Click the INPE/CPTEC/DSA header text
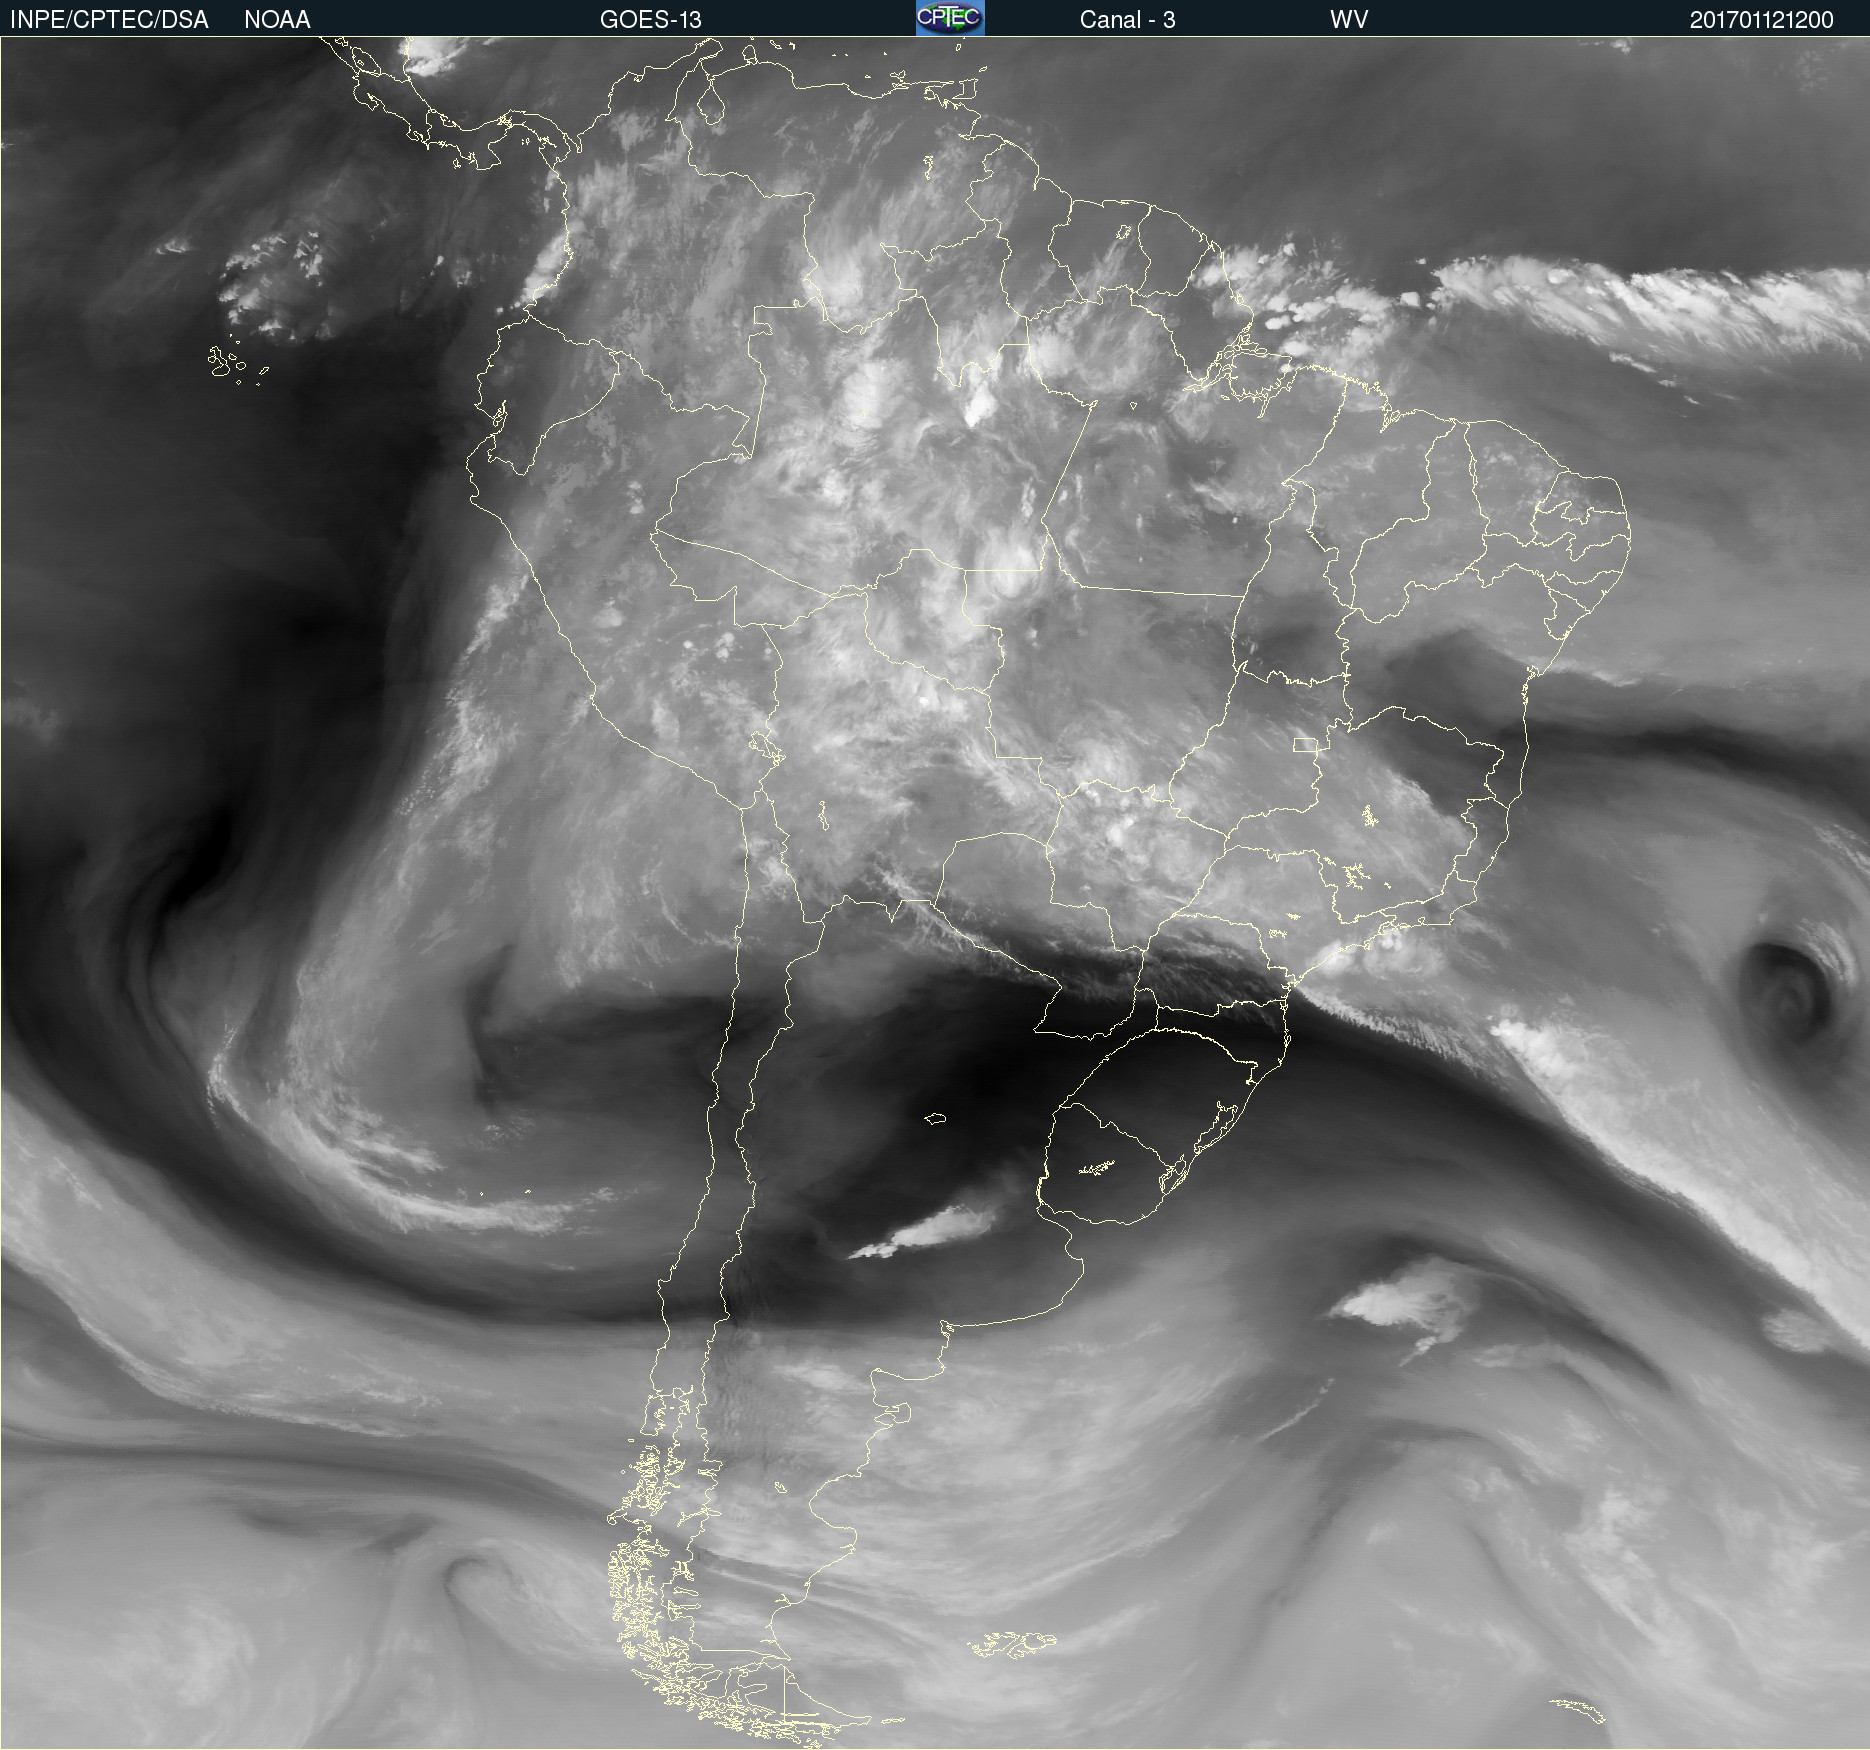 (x=109, y=20)
